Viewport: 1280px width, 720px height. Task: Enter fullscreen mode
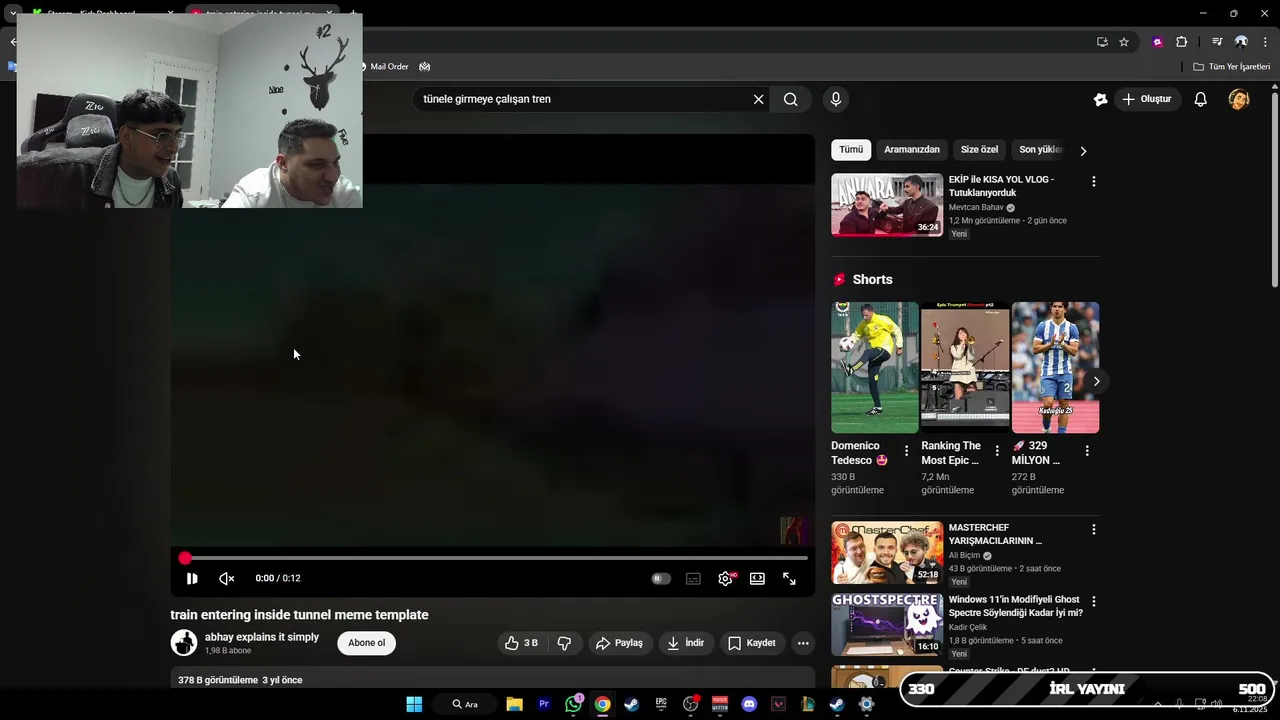pos(789,578)
